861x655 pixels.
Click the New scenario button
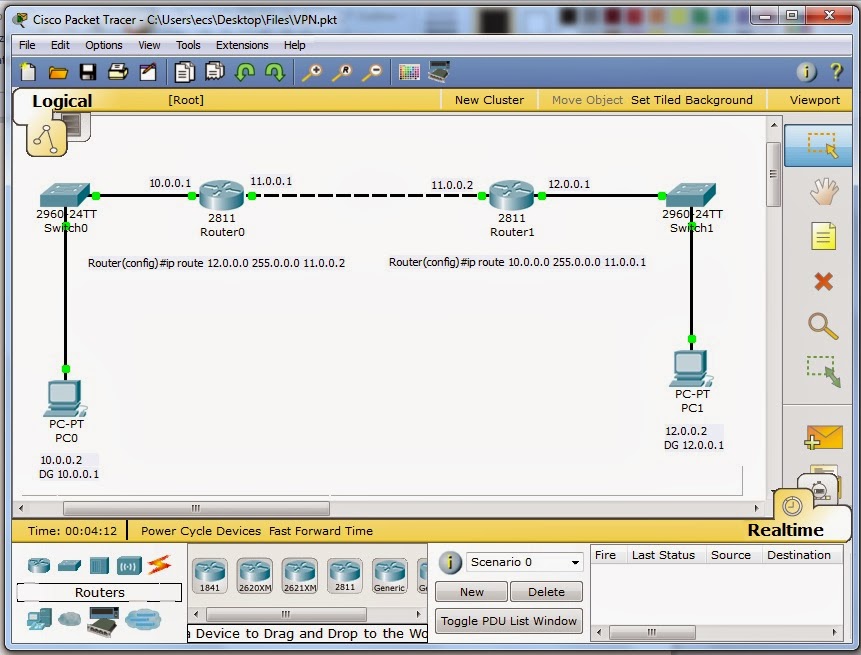pos(472,592)
